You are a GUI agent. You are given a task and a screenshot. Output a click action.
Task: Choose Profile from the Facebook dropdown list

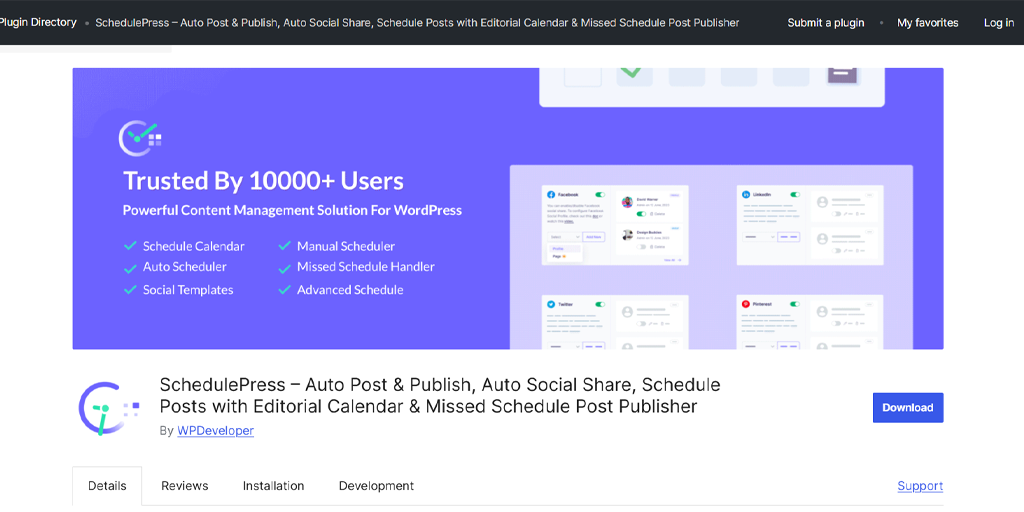pos(565,249)
